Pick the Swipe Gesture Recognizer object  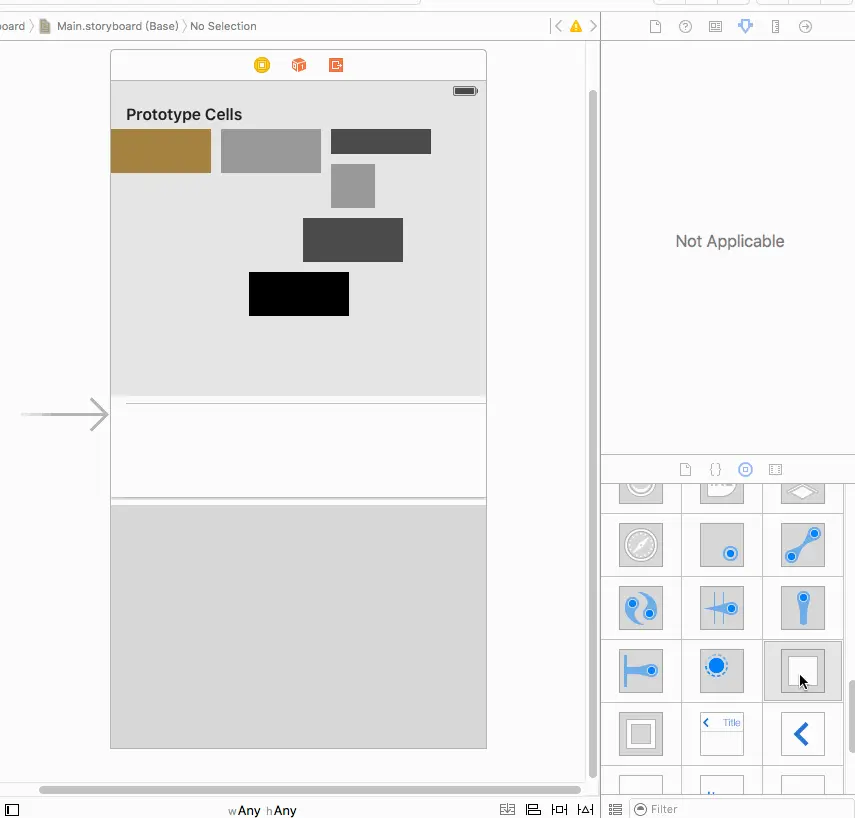pyautogui.click(x=722, y=608)
